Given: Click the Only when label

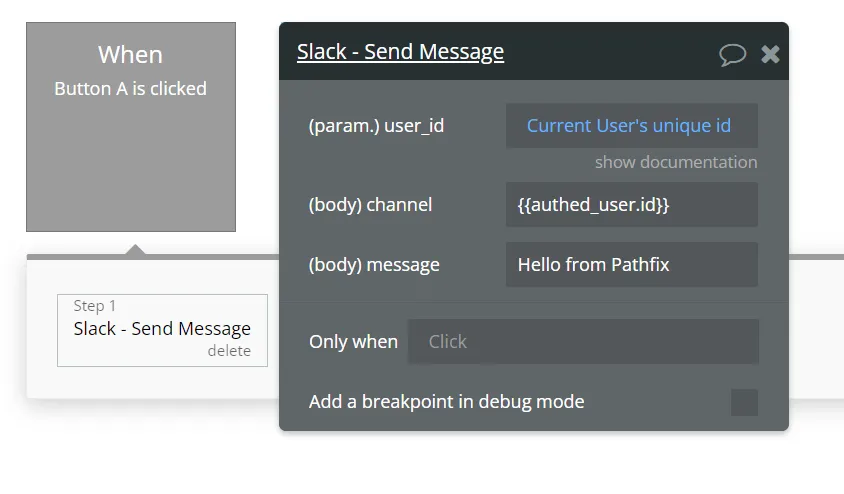Looking at the screenshot, I should pyautogui.click(x=353, y=342).
